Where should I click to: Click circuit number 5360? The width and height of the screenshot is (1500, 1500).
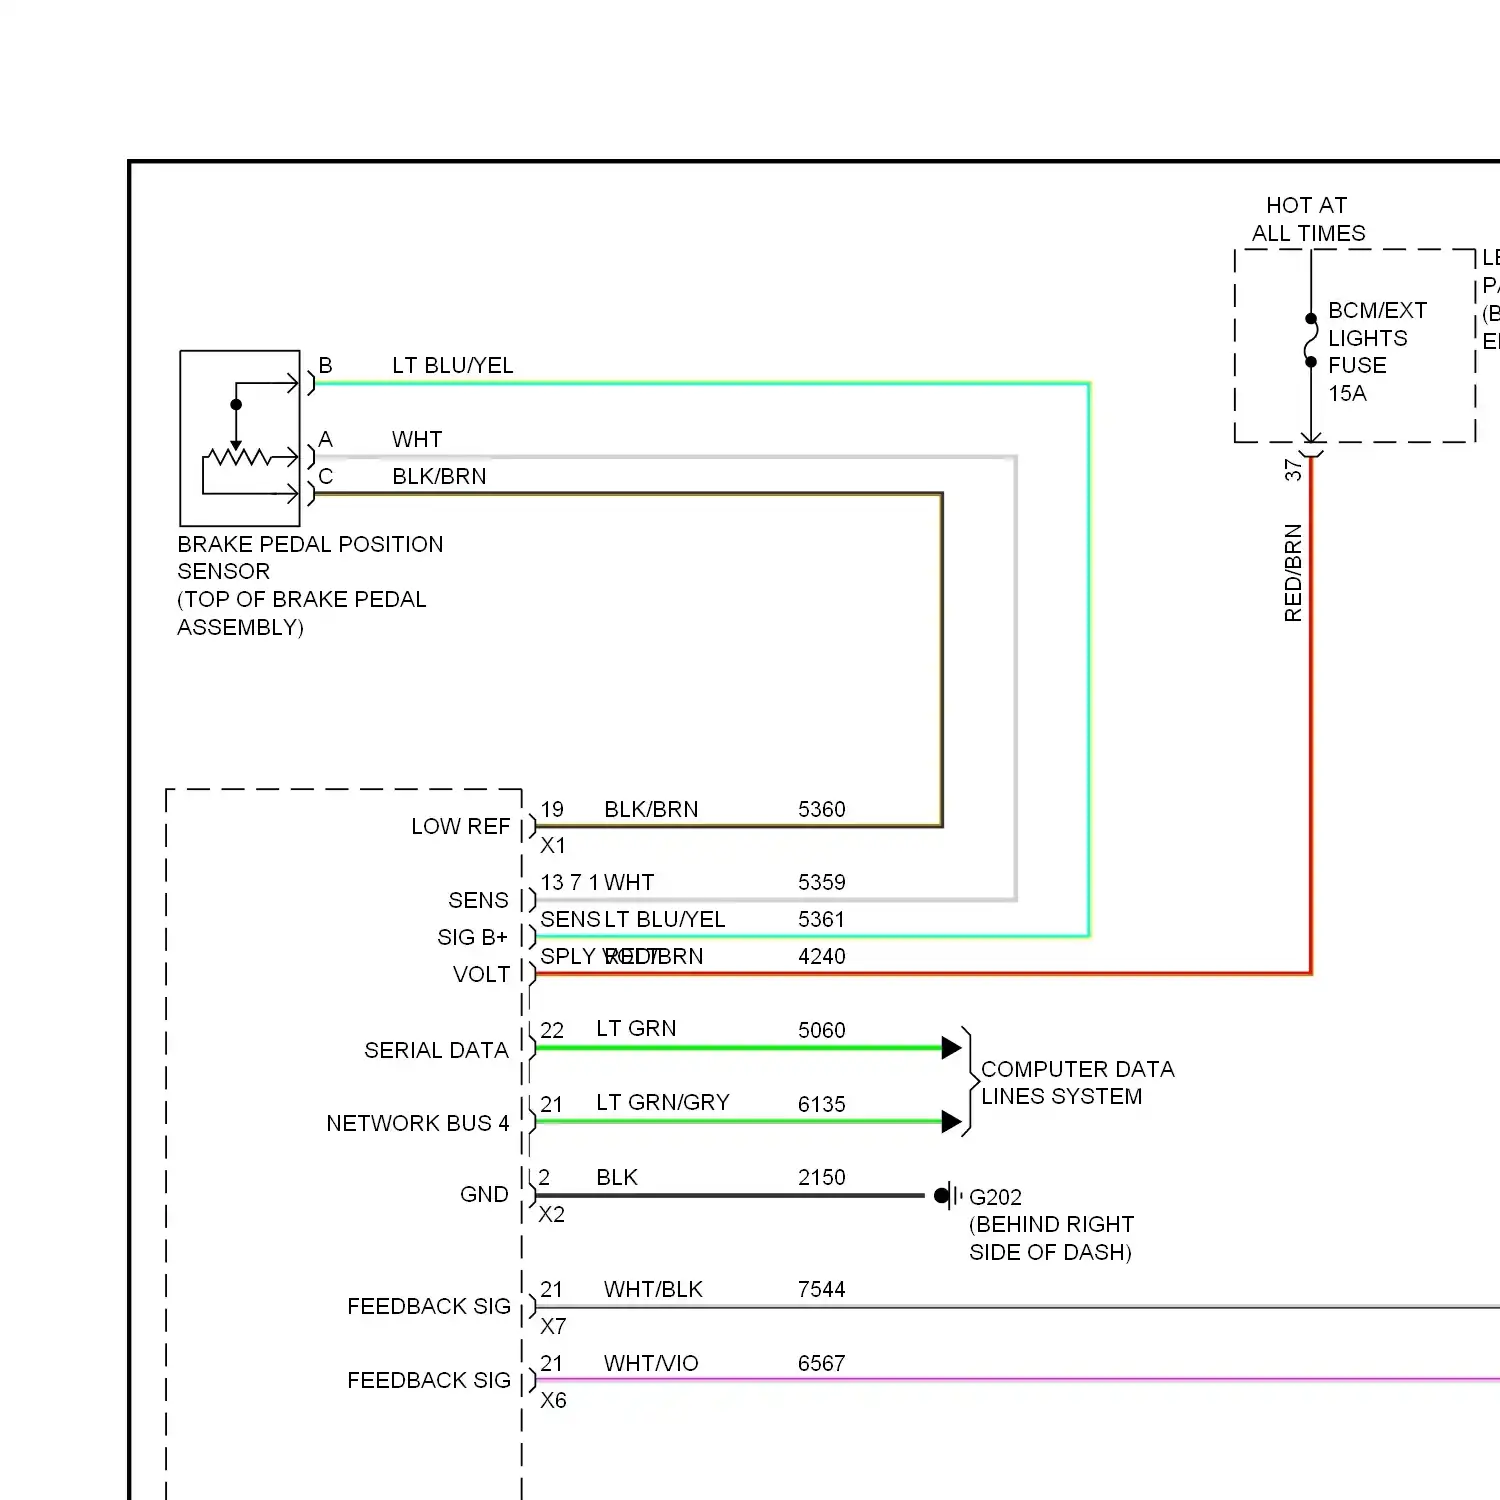click(821, 809)
